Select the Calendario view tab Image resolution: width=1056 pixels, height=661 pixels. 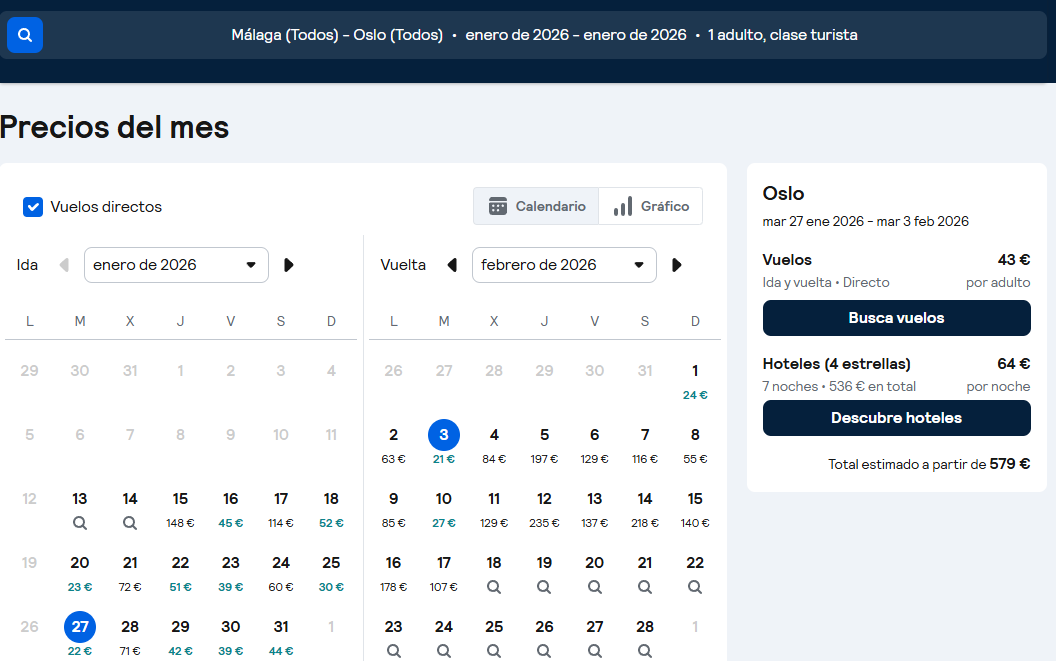click(537, 206)
